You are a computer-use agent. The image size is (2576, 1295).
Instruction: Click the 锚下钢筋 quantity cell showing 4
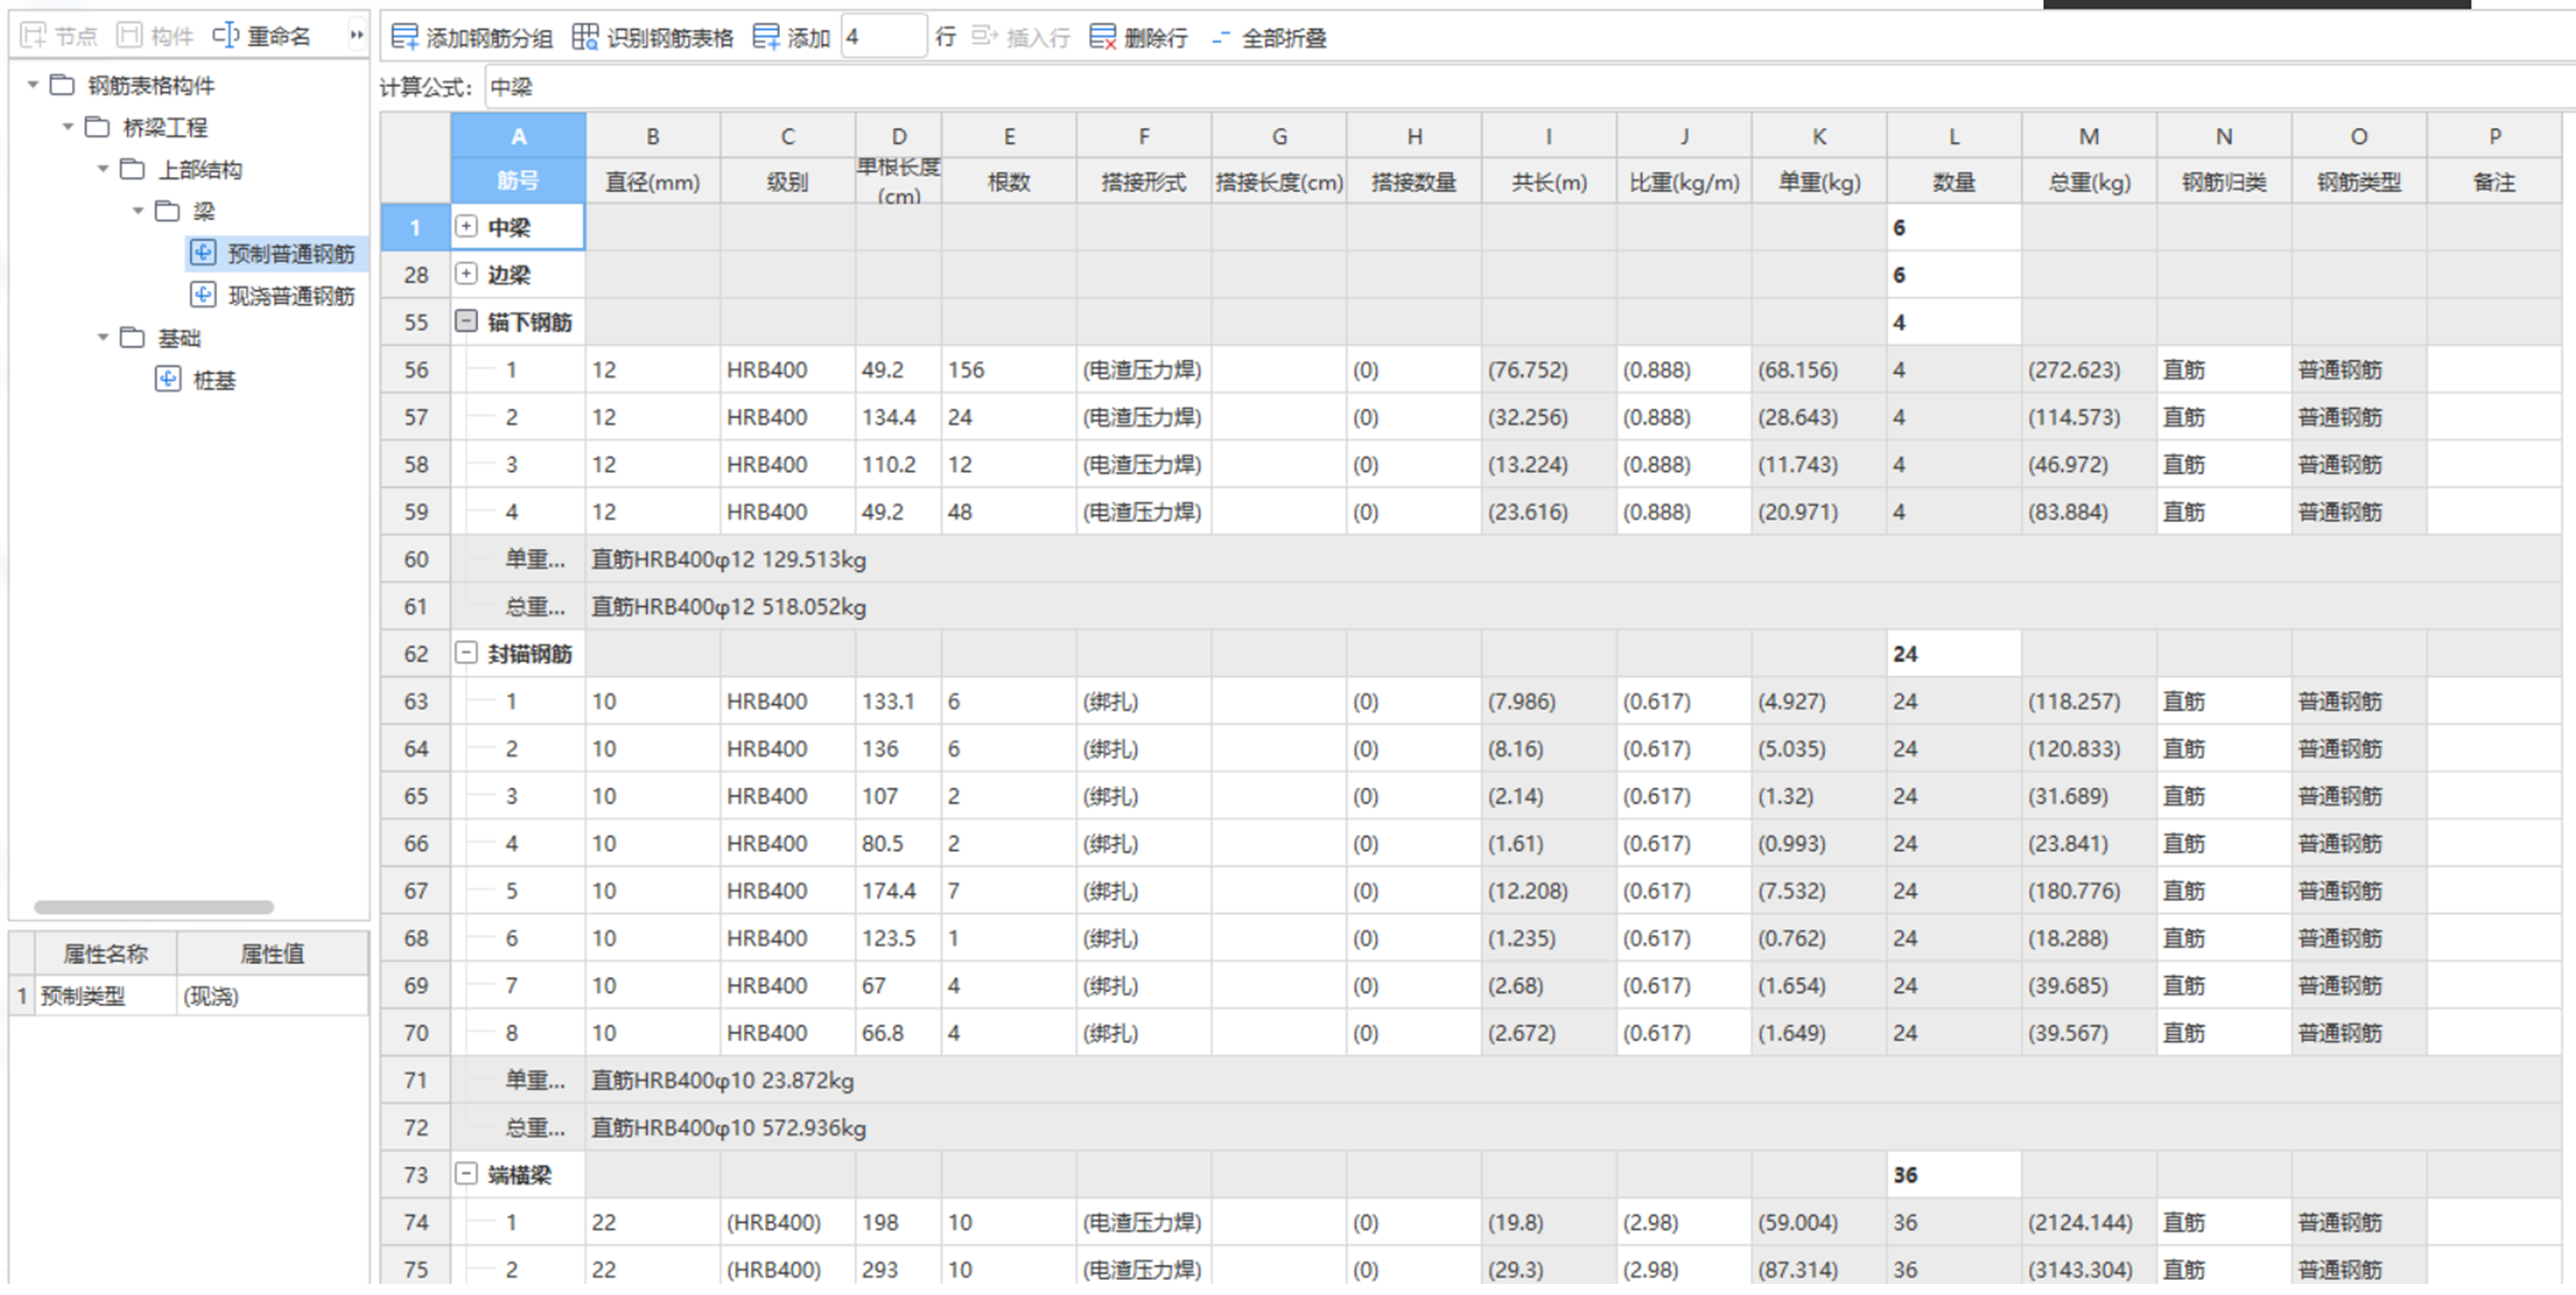(1954, 323)
